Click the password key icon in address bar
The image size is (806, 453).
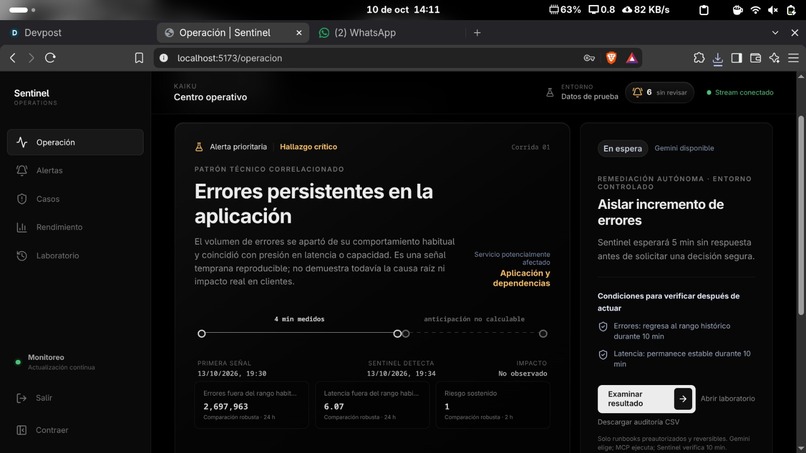(x=589, y=58)
